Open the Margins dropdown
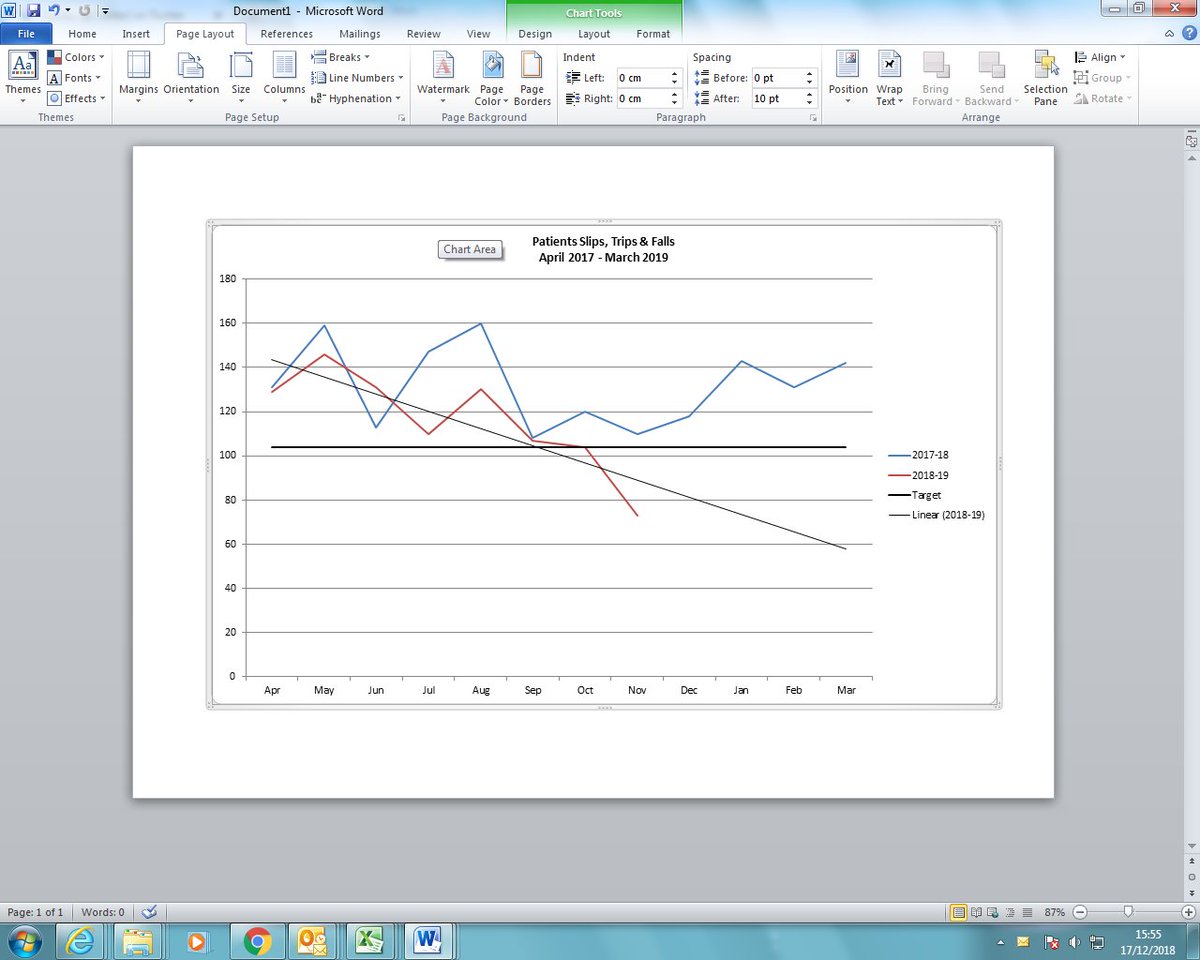 138,77
